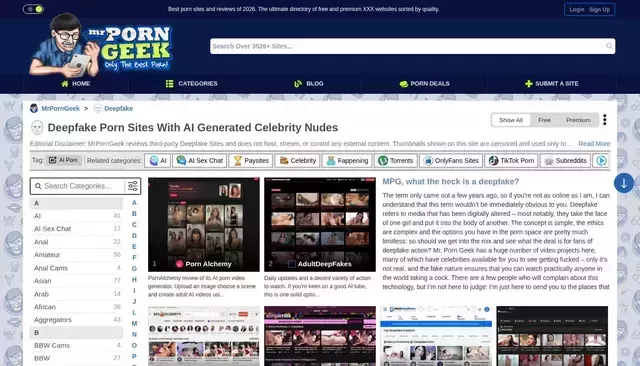Open the Home menu item

point(76,84)
